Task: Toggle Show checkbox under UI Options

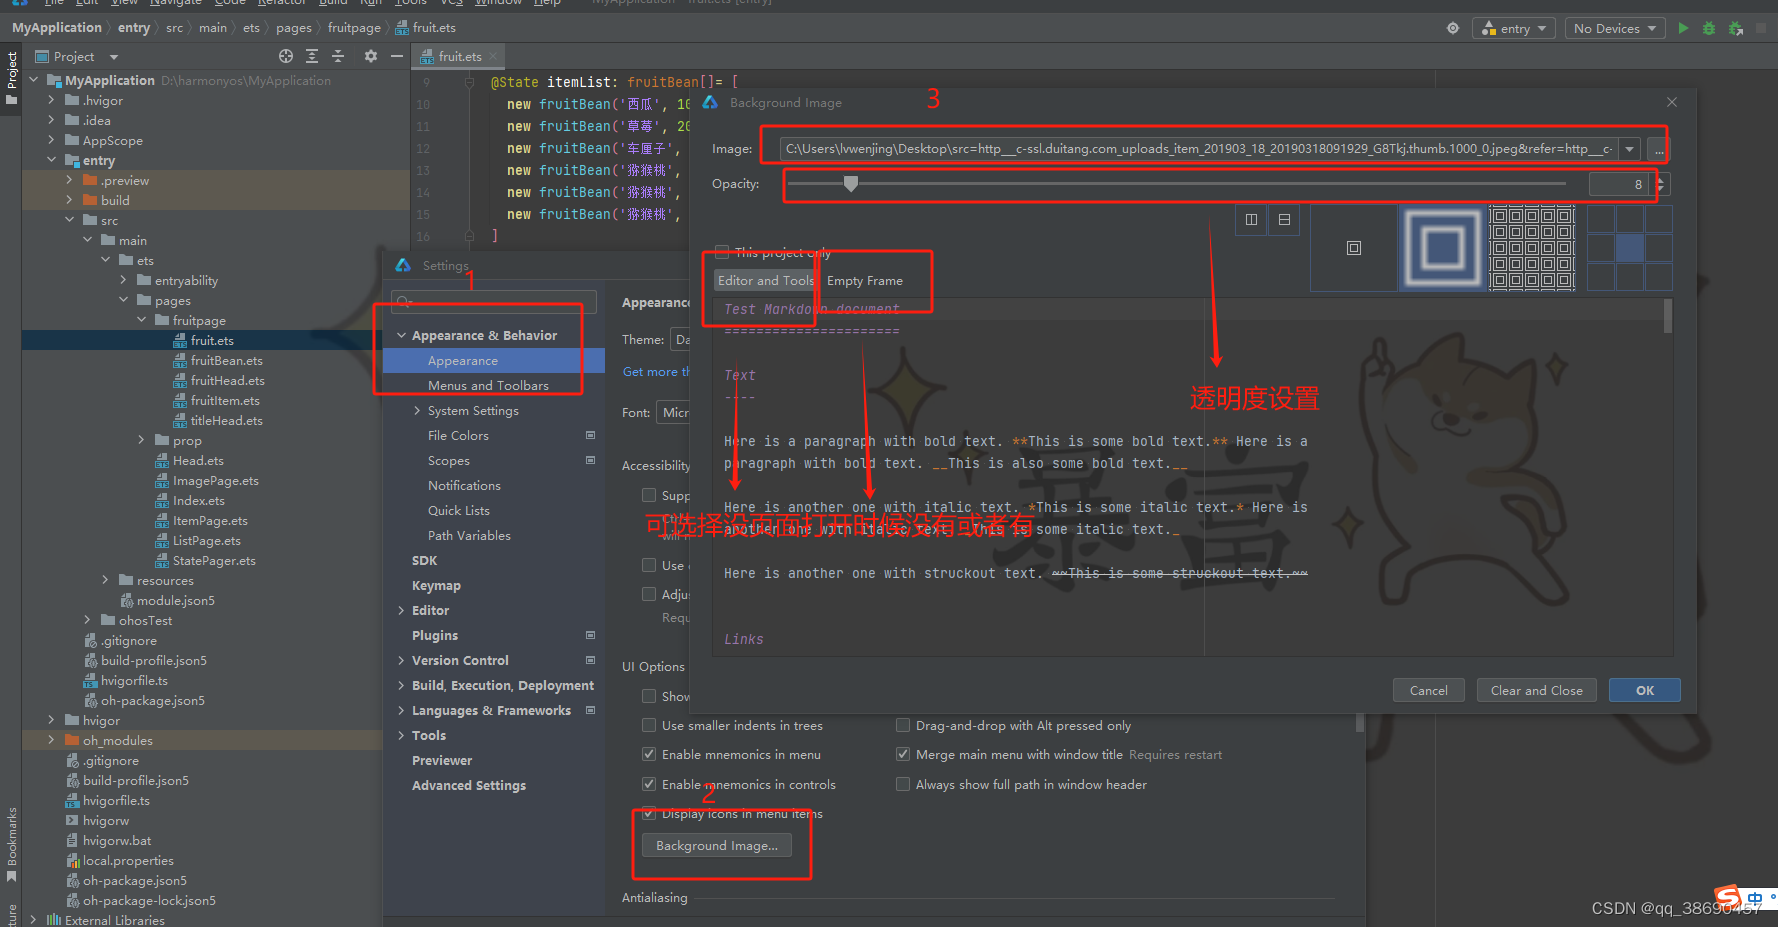Action: 649,696
